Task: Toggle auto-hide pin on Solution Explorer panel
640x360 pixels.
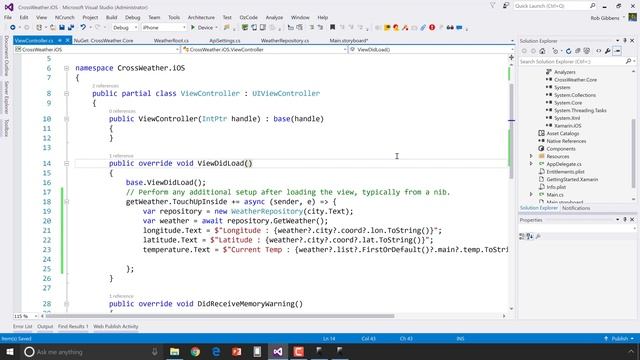Action: click(x=625, y=41)
